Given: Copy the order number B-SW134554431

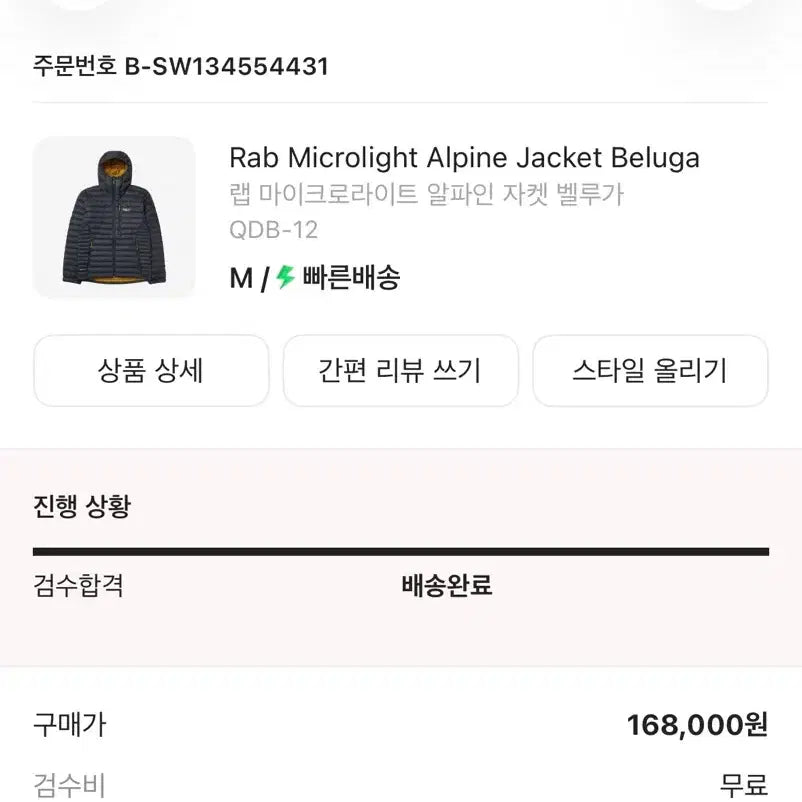Looking at the screenshot, I should pyautogui.click(x=225, y=68).
